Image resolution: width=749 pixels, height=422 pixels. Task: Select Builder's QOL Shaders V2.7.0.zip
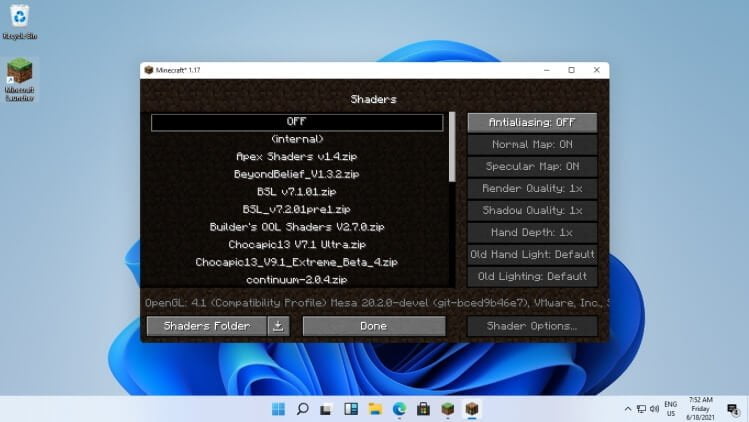(x=297, y=227)
